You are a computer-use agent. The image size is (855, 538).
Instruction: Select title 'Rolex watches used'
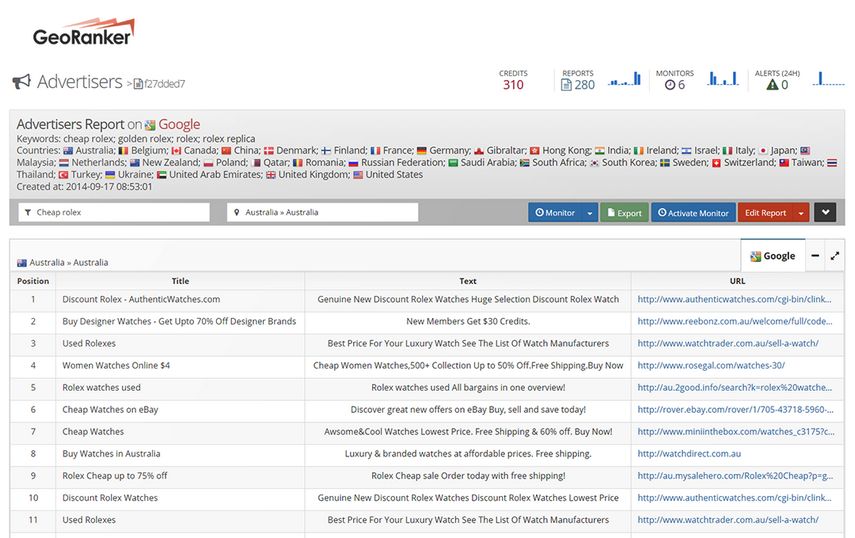tap(101, 388)
